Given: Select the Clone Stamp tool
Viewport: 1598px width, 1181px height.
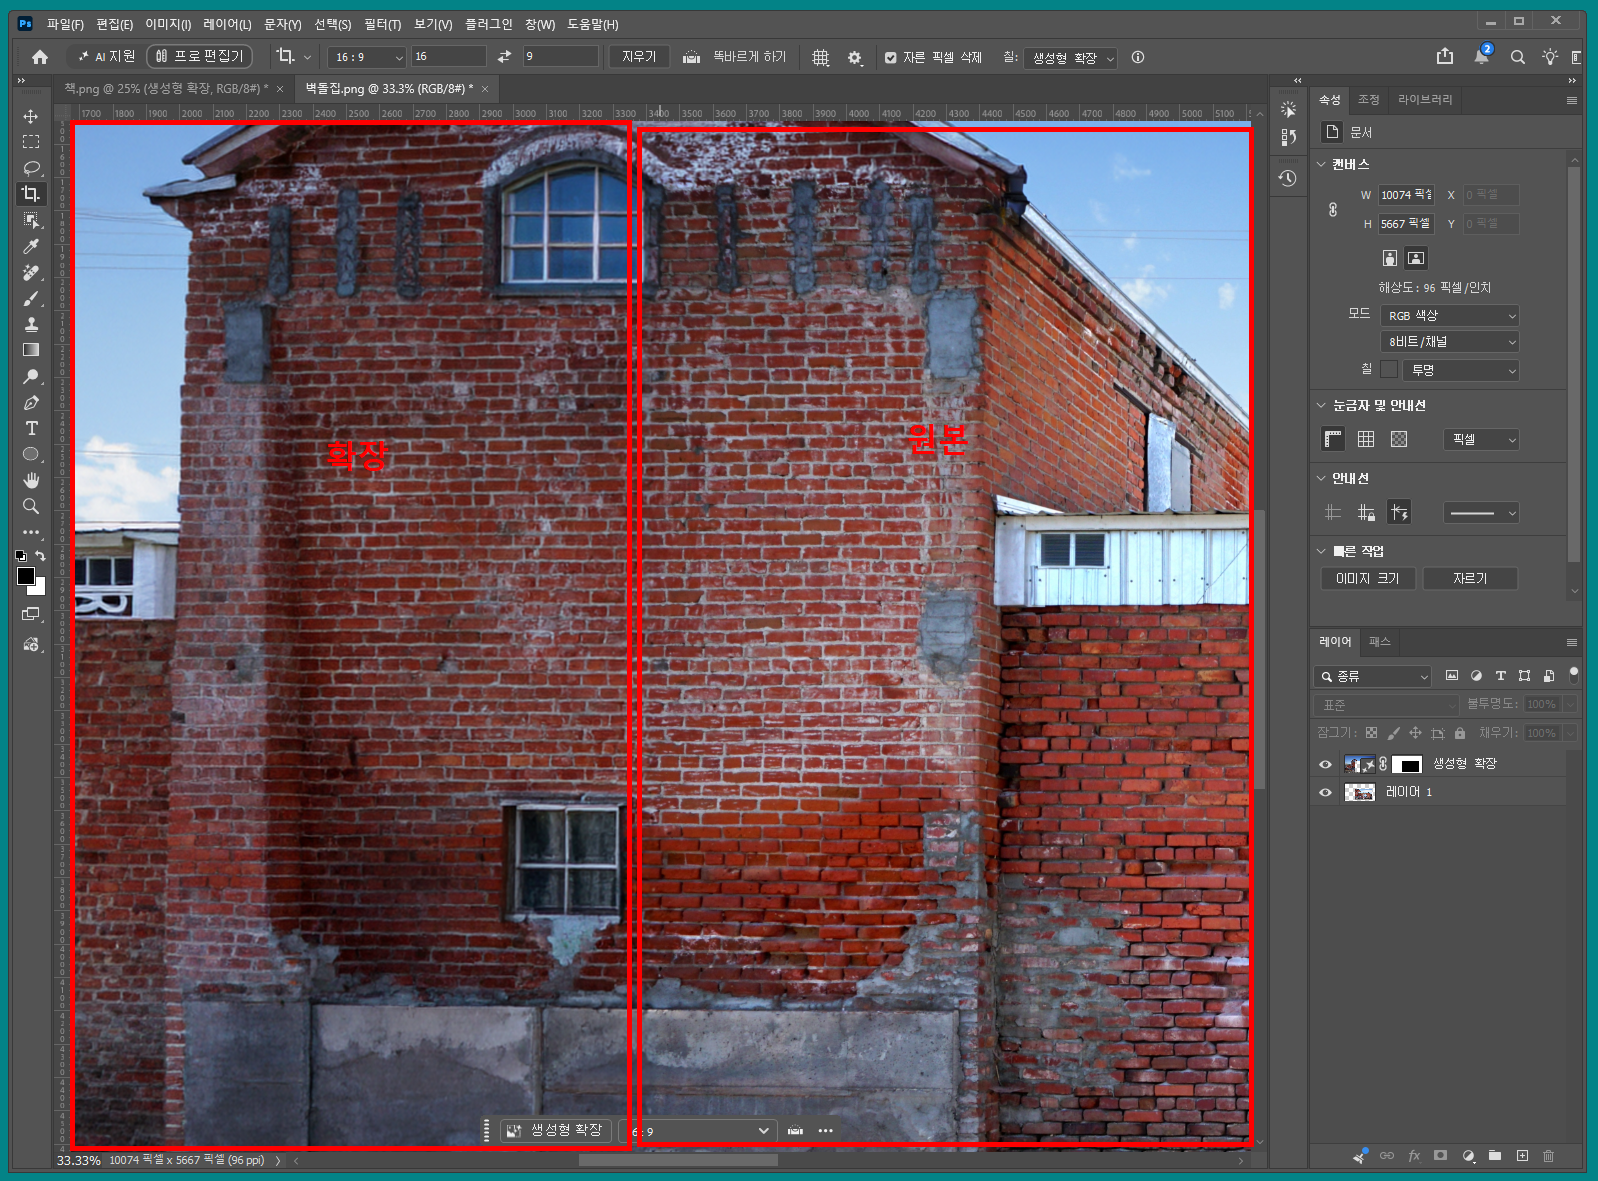Looking at the screenshot, I should [31, 324].
